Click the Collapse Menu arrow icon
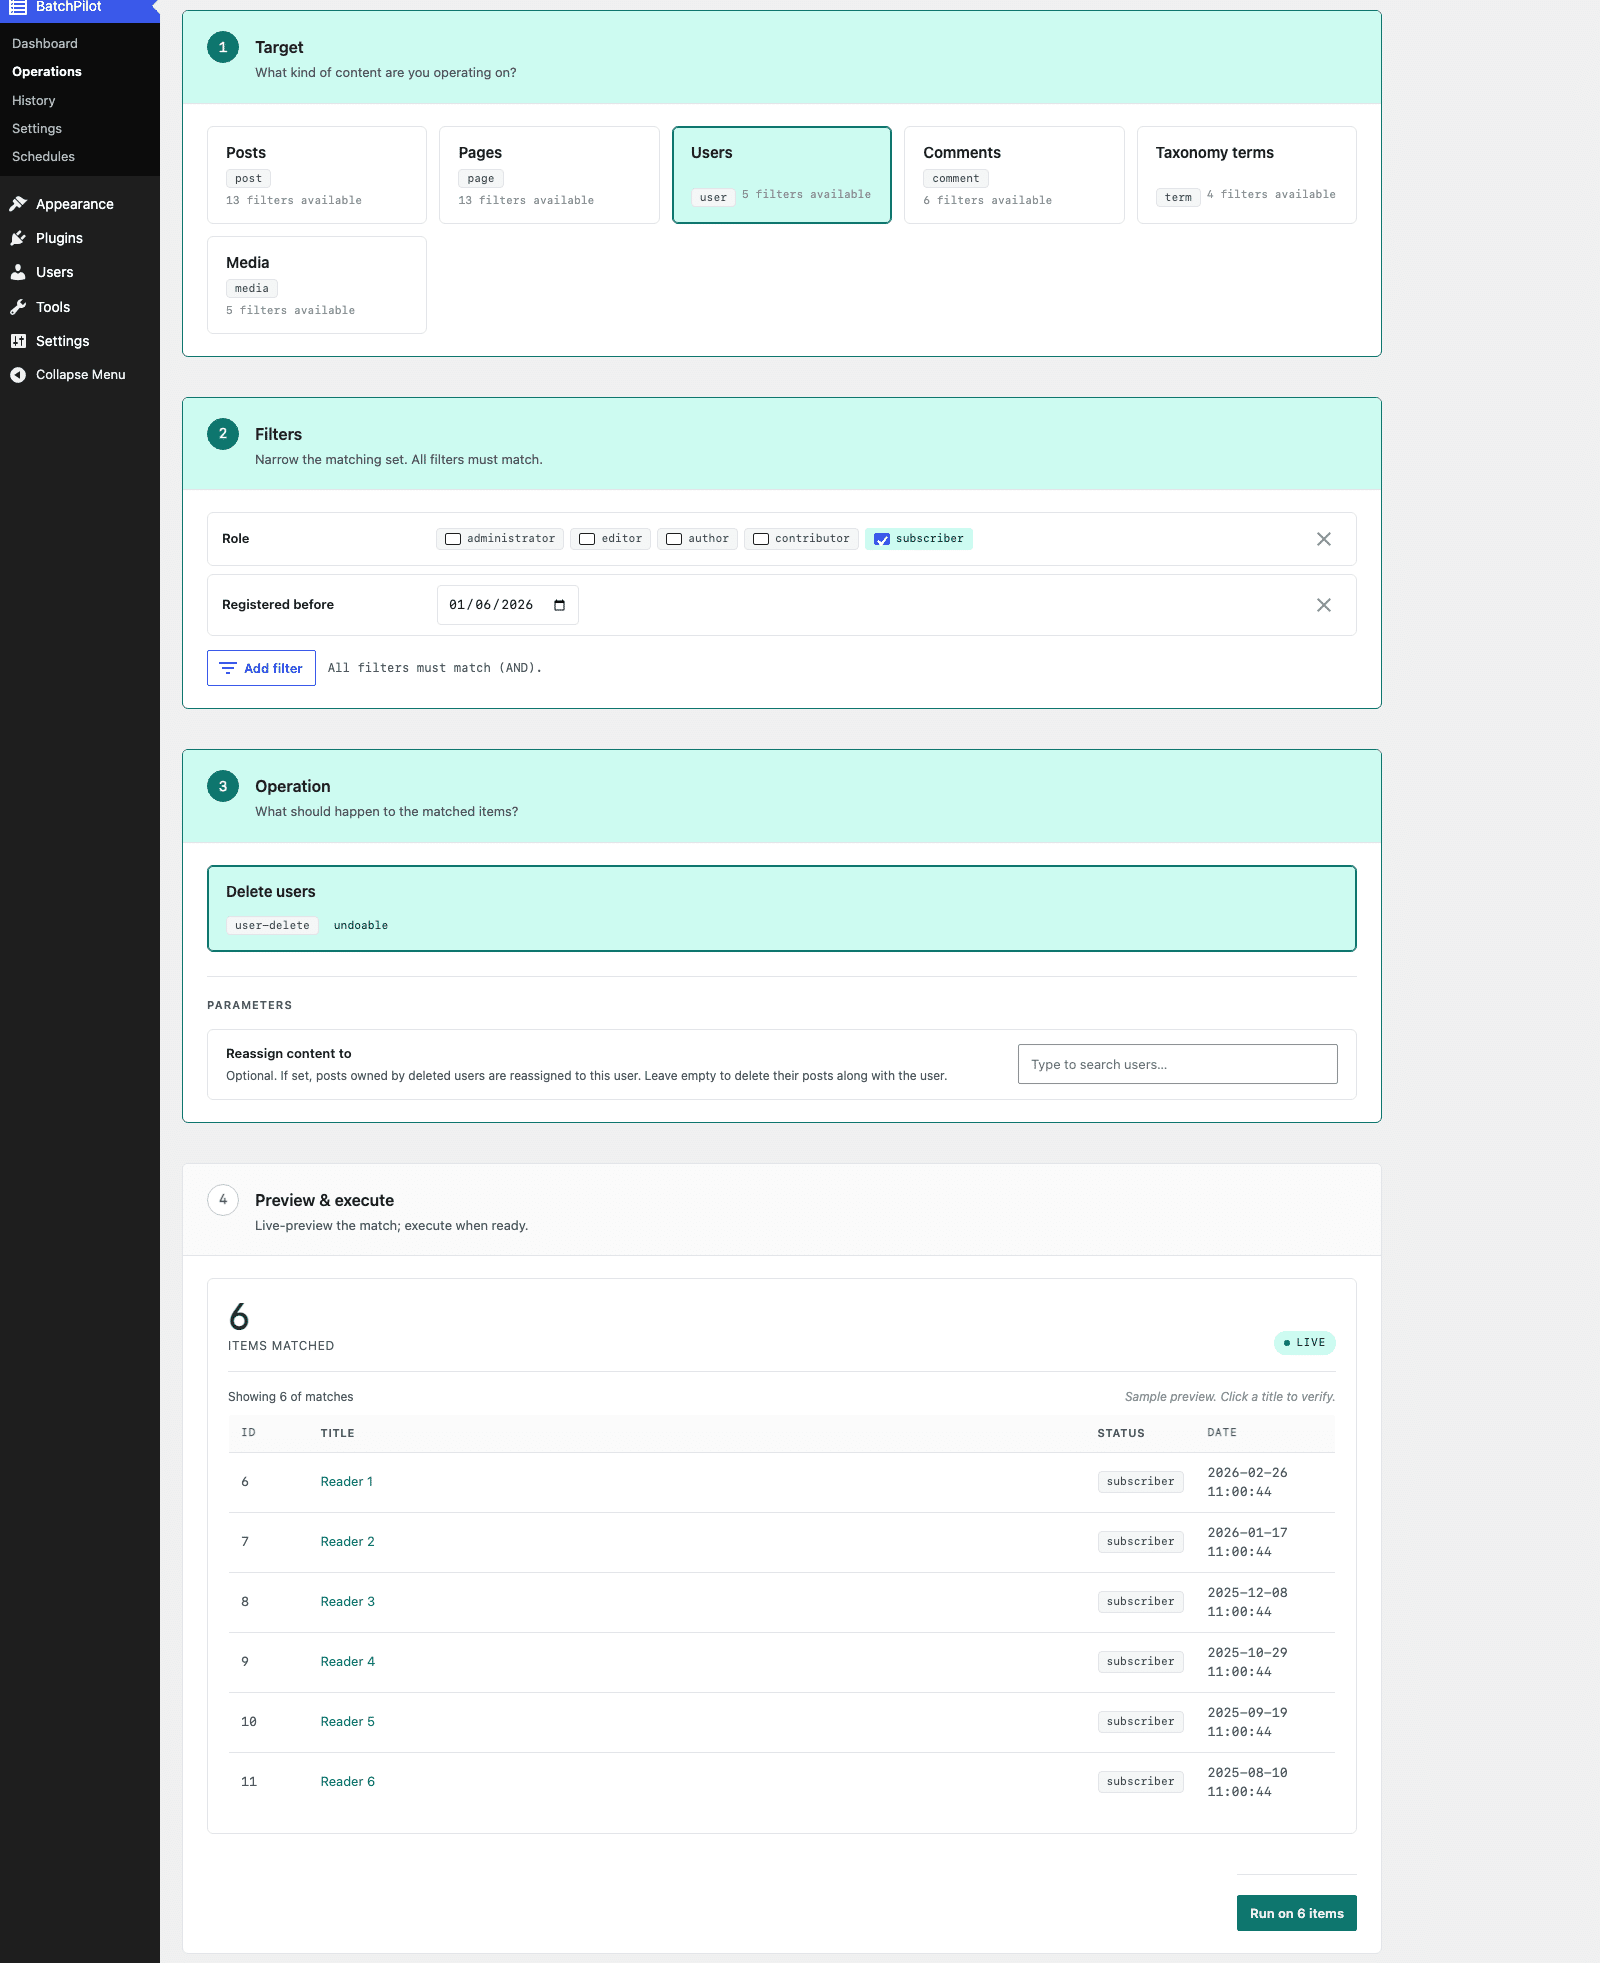This screenshot has width=1600, height=1963. [x=18, y=375]
